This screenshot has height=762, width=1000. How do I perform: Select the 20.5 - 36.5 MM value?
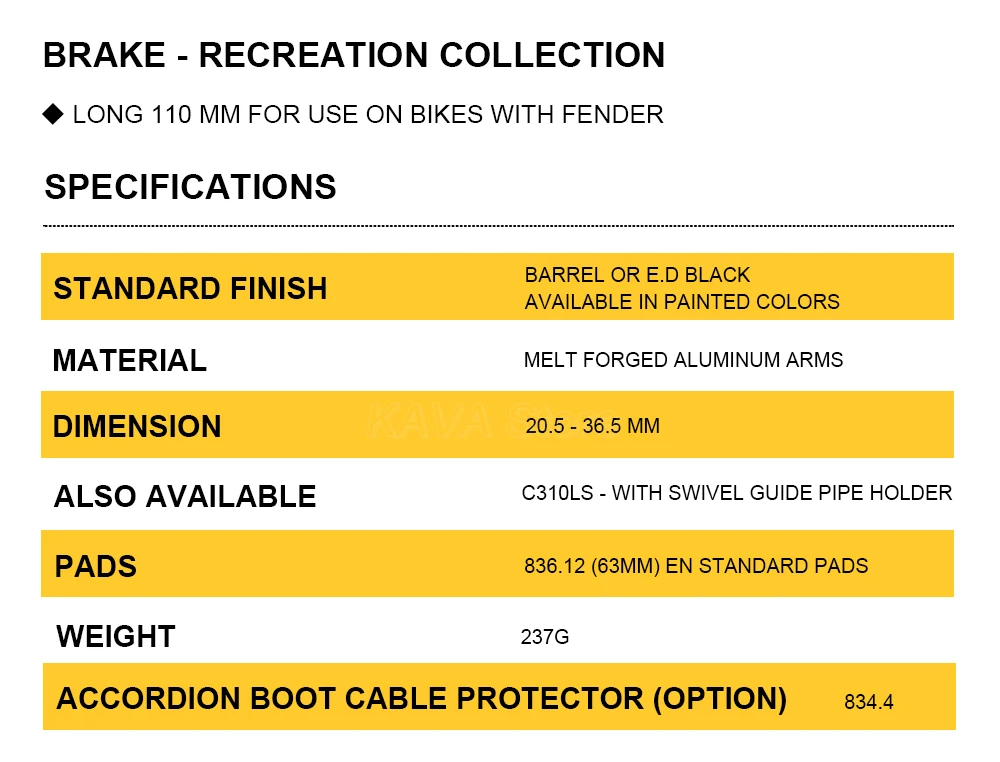(x=592, y=427)
